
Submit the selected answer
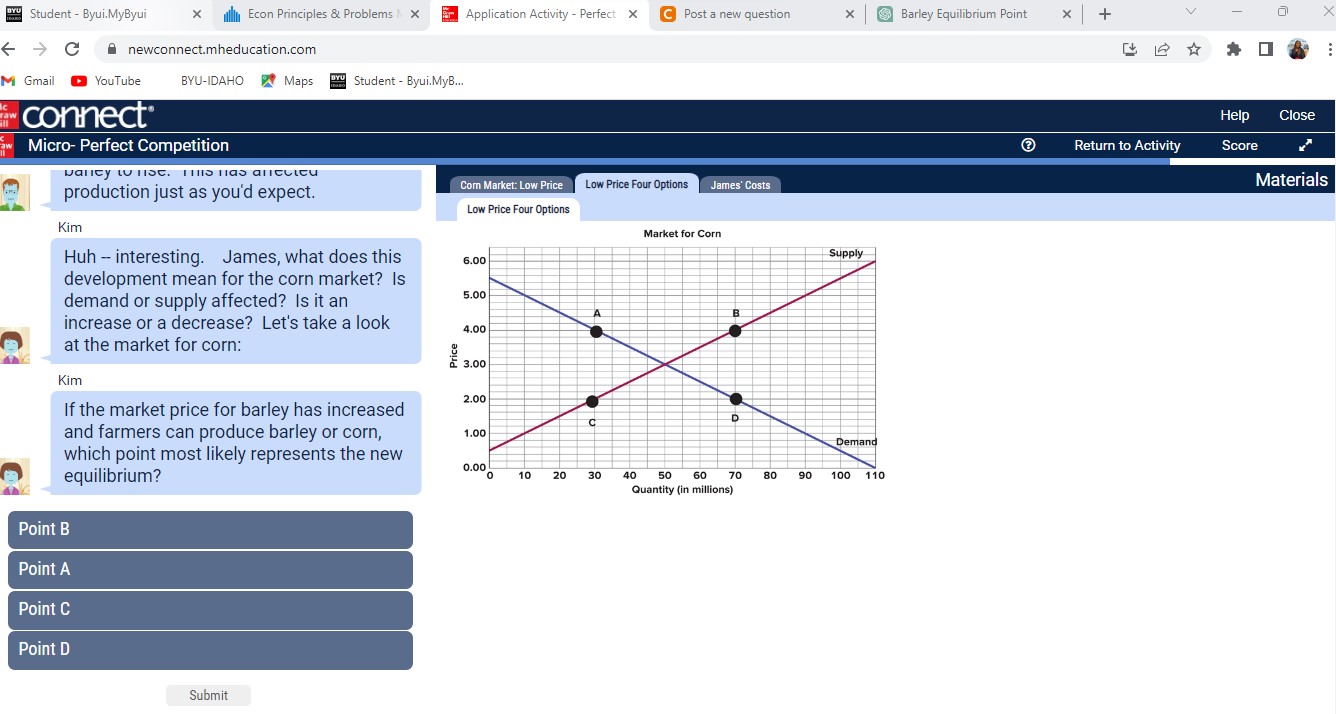point(208,695)
